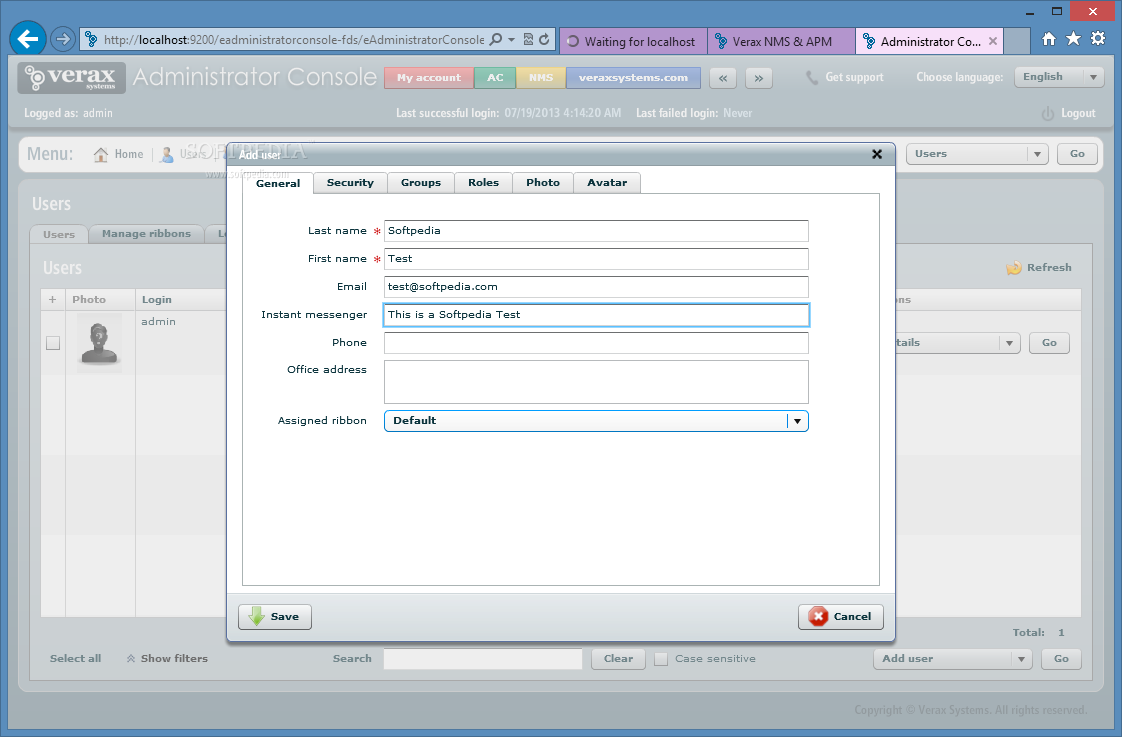Switch to the Groups tab
Screen dimensions: 1122x737
[x=421, y=183]
